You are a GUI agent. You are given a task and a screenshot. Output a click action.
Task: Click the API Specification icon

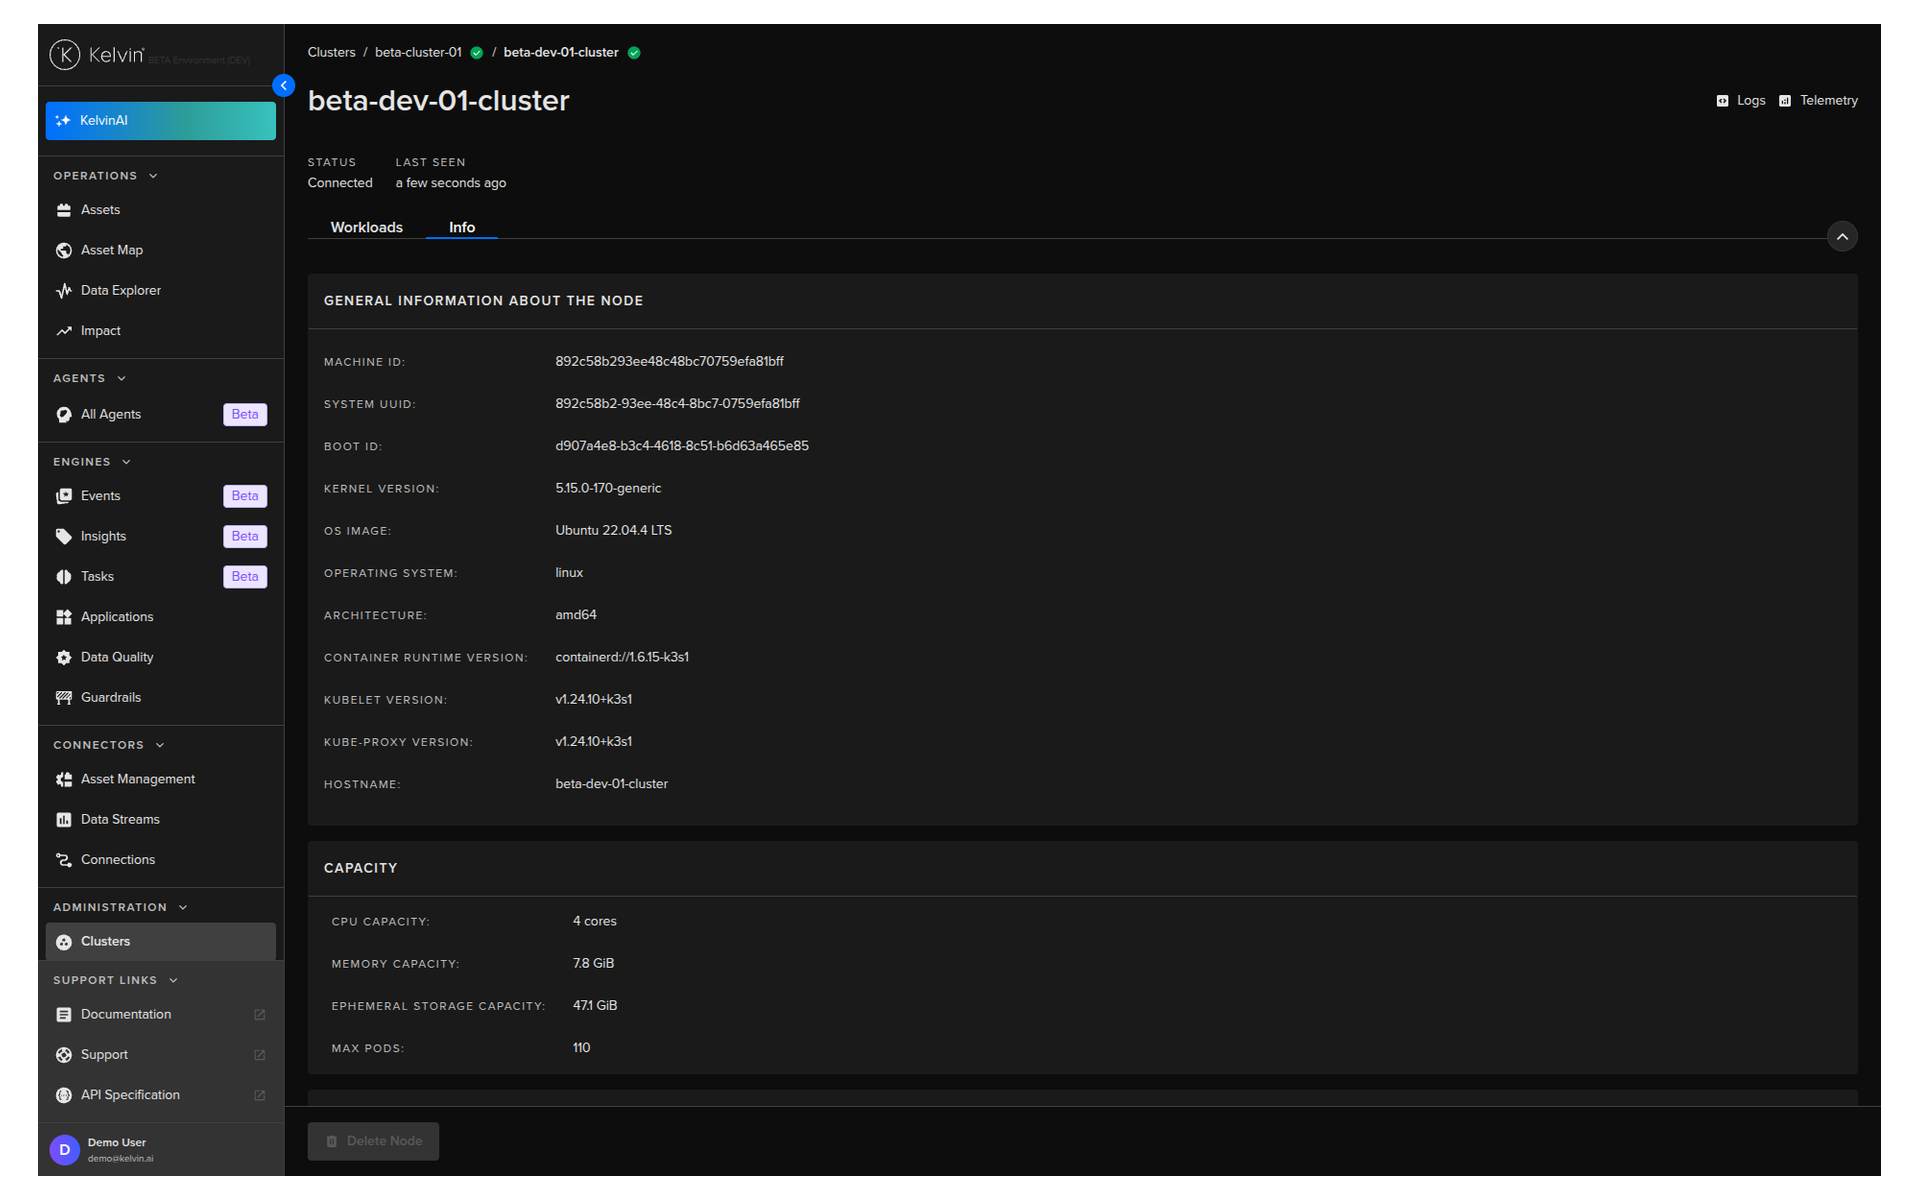coord(64,1096)
